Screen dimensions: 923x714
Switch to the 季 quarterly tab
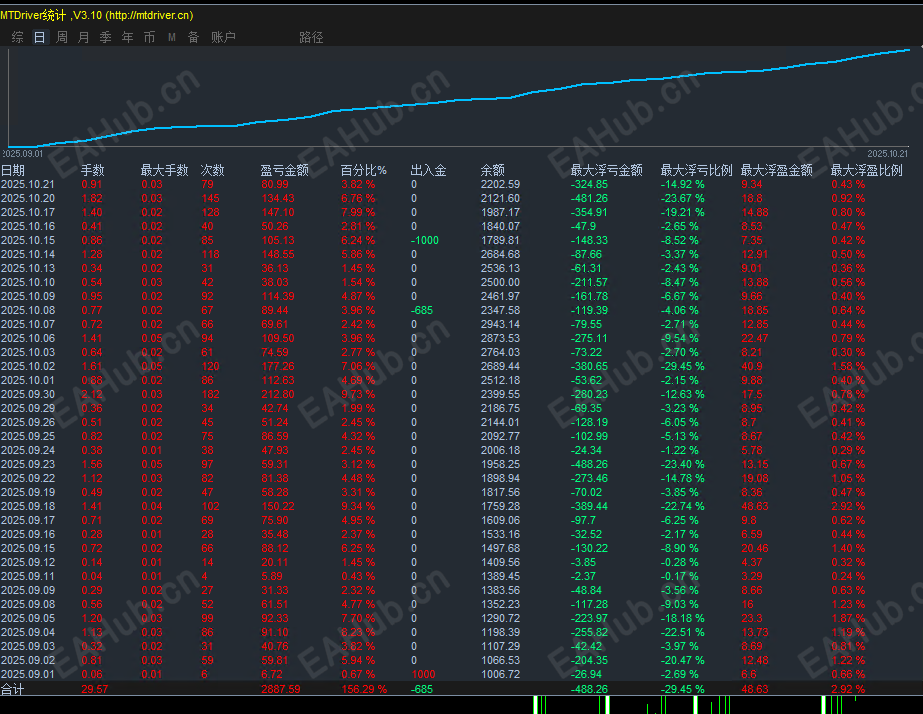(105, 37)
